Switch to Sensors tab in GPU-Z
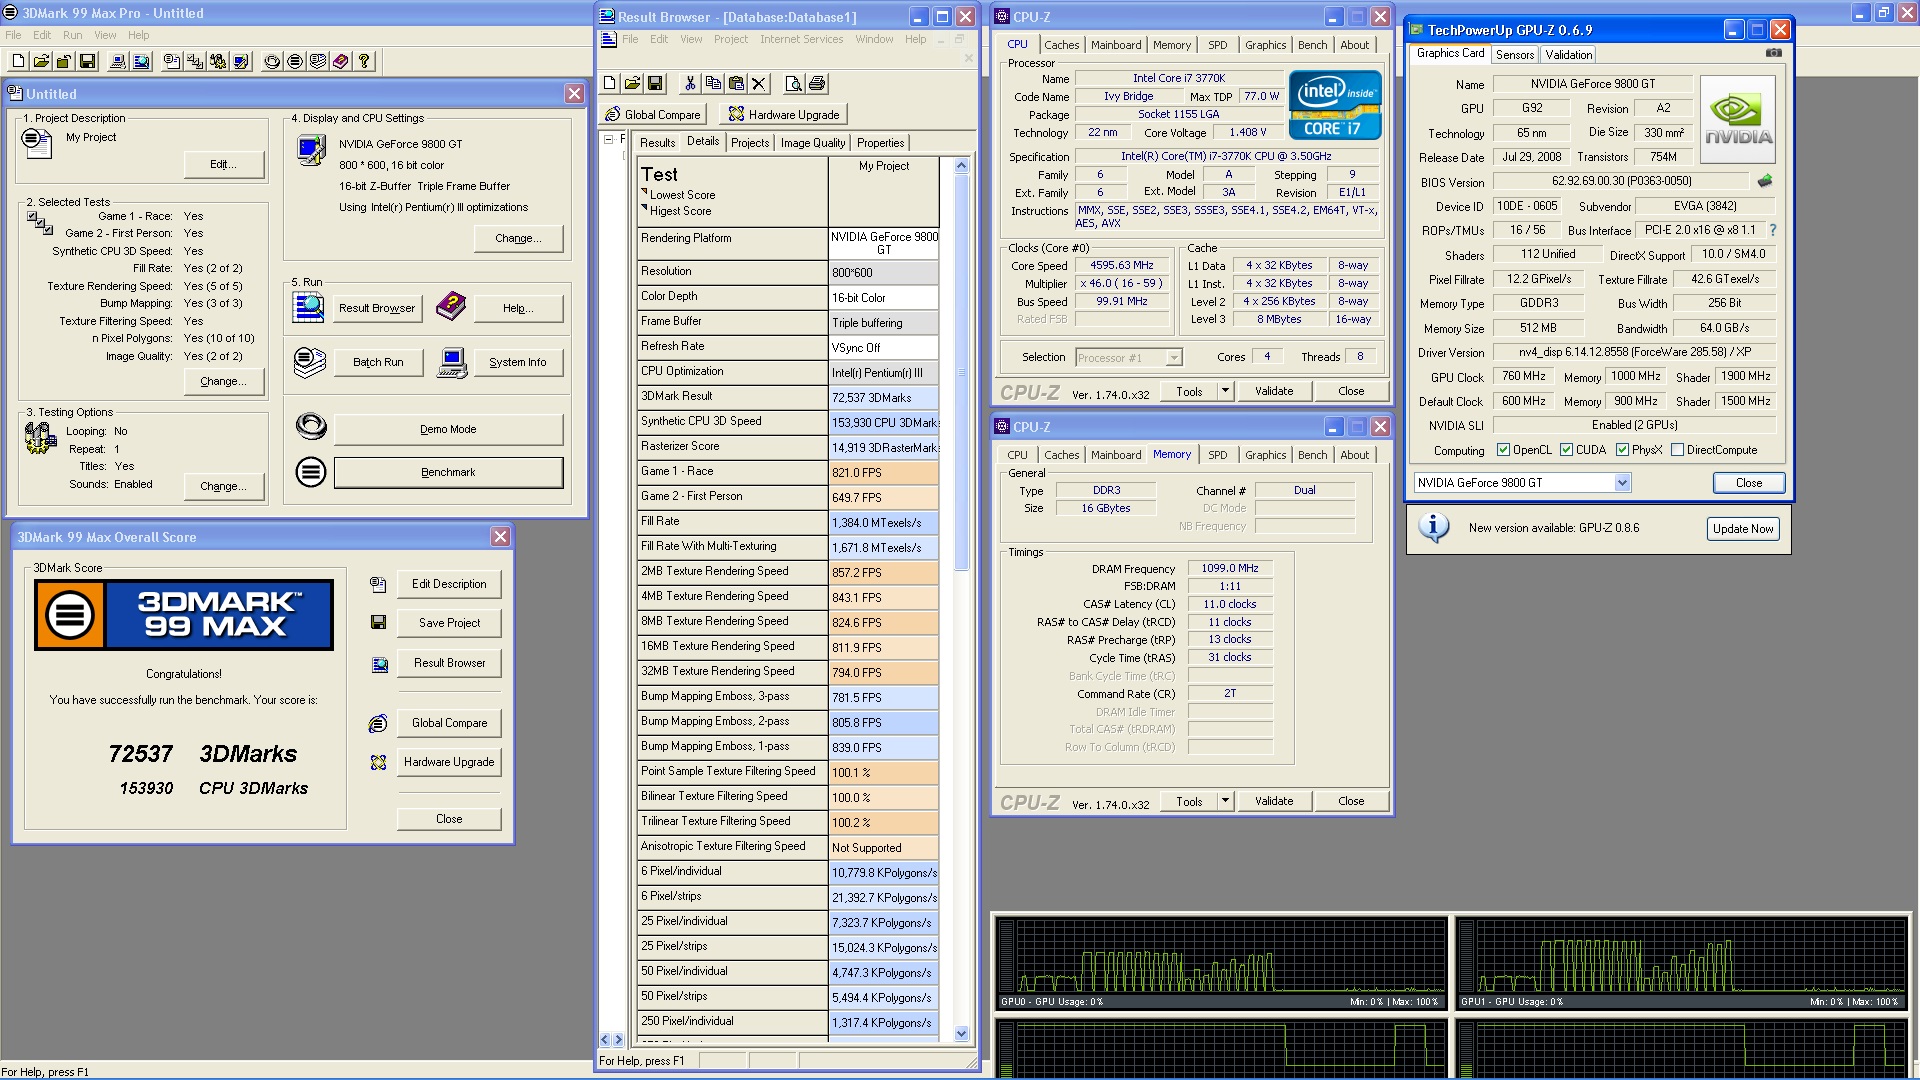This screenshot has height=1080, width=1920. click(1514, 55)
